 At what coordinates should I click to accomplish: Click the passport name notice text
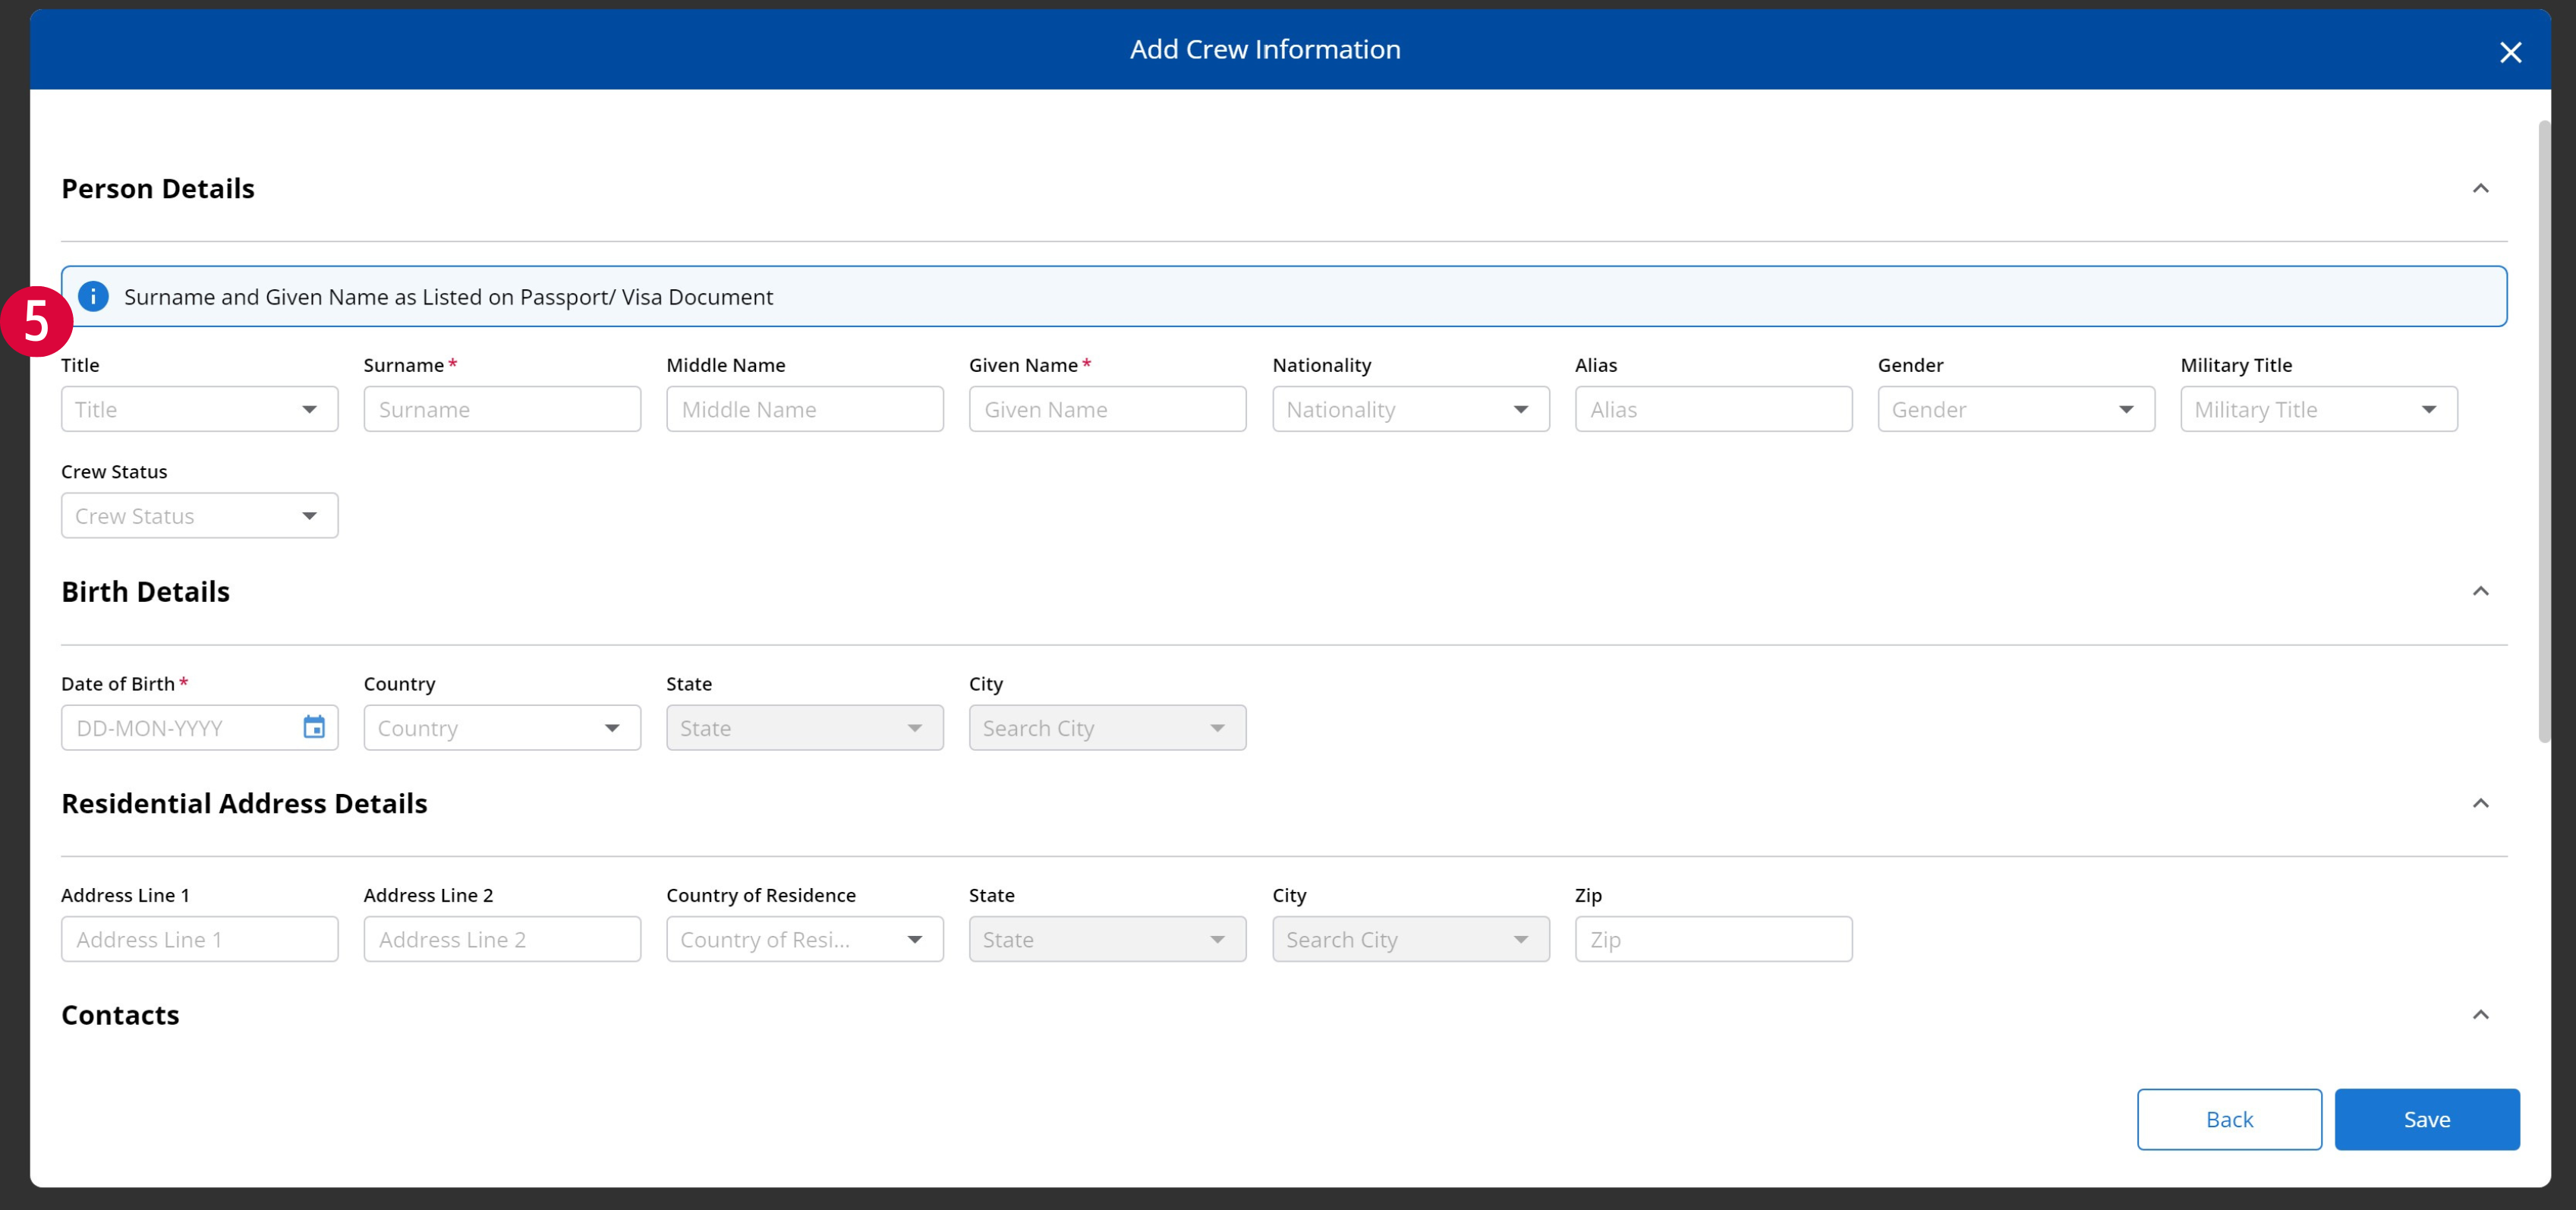[x=448, y=297]
